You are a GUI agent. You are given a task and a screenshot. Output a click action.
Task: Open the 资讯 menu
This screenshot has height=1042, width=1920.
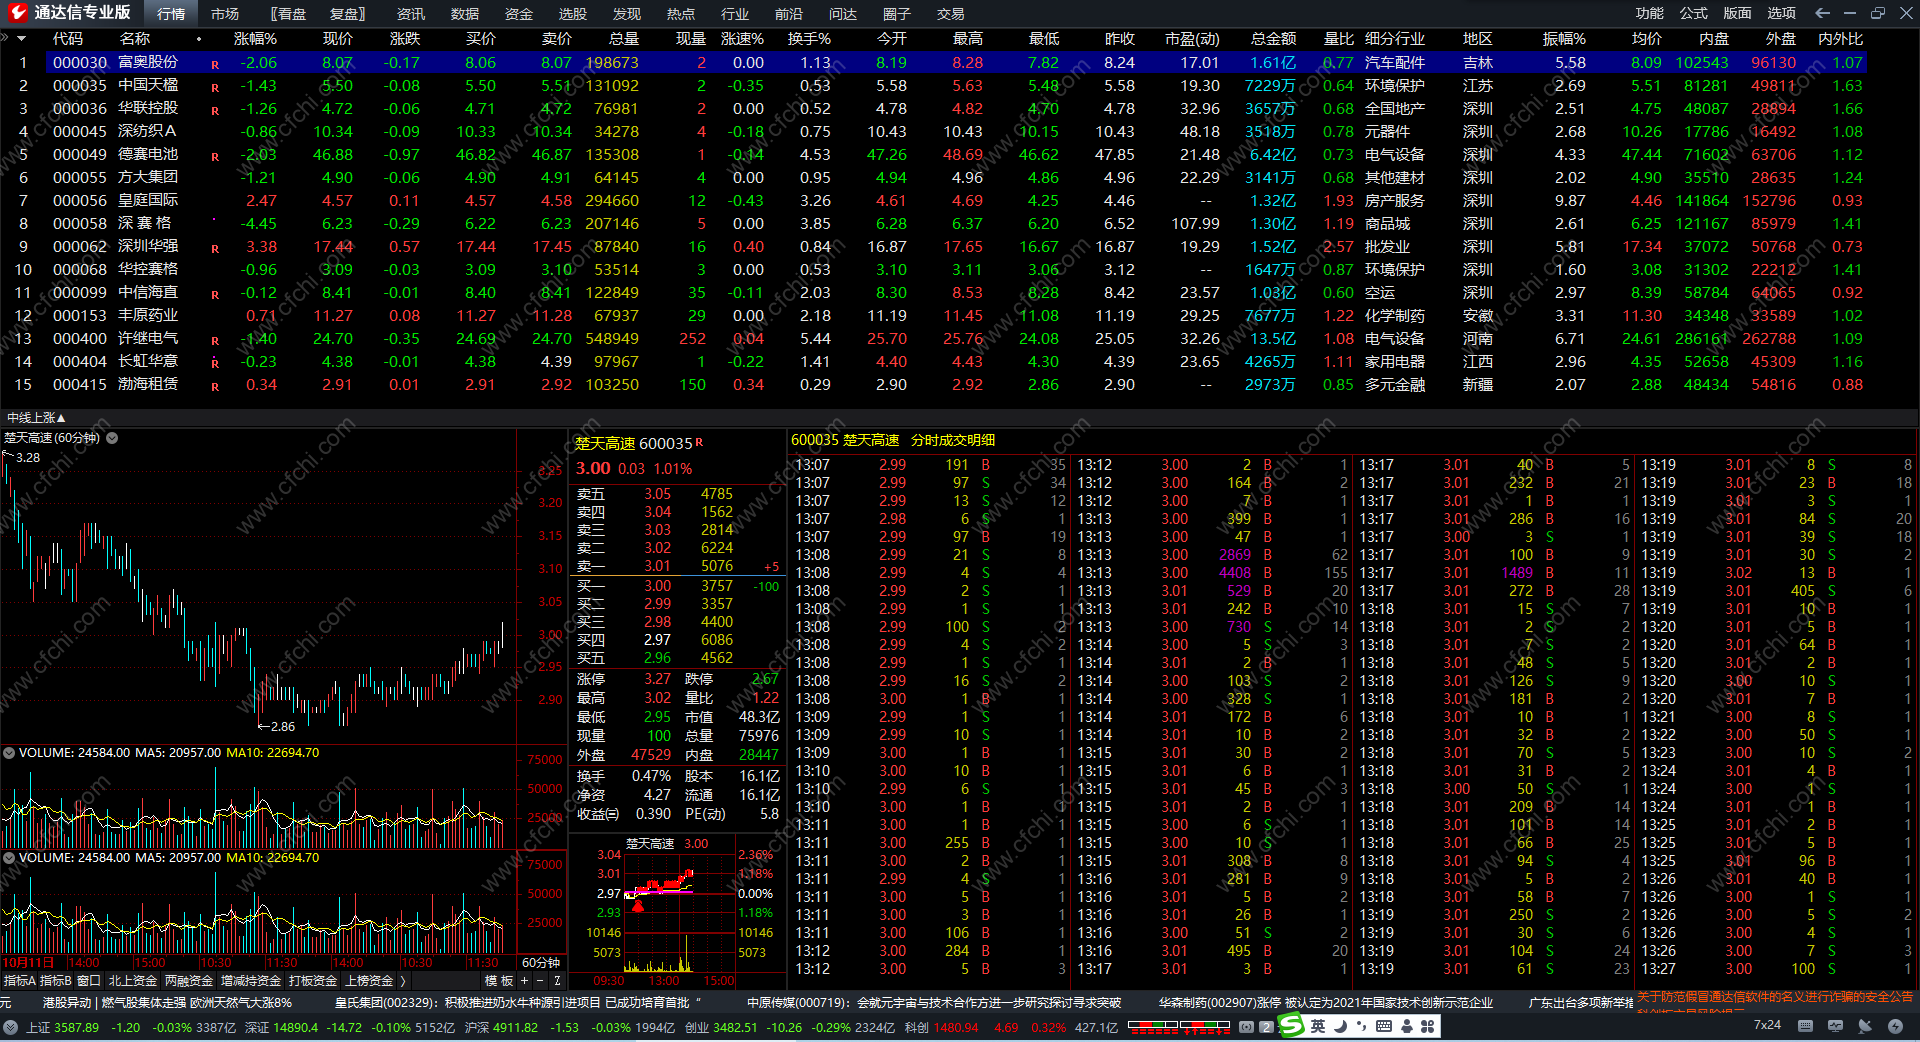411,14
